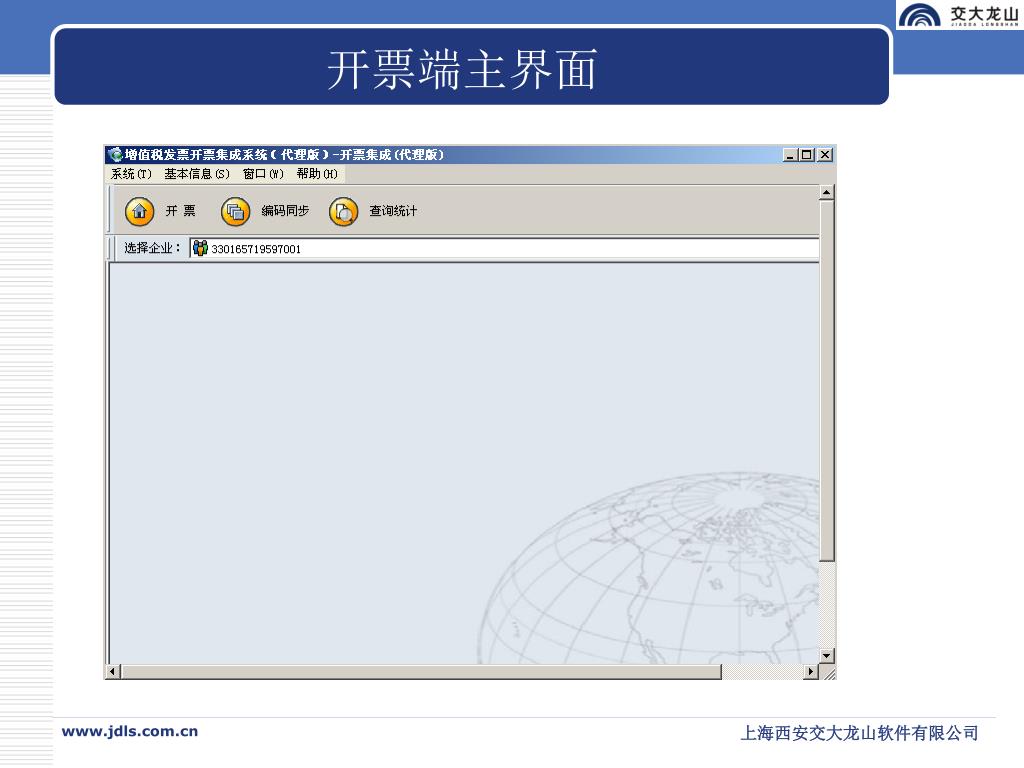Close the 开票集成 window

825,155
